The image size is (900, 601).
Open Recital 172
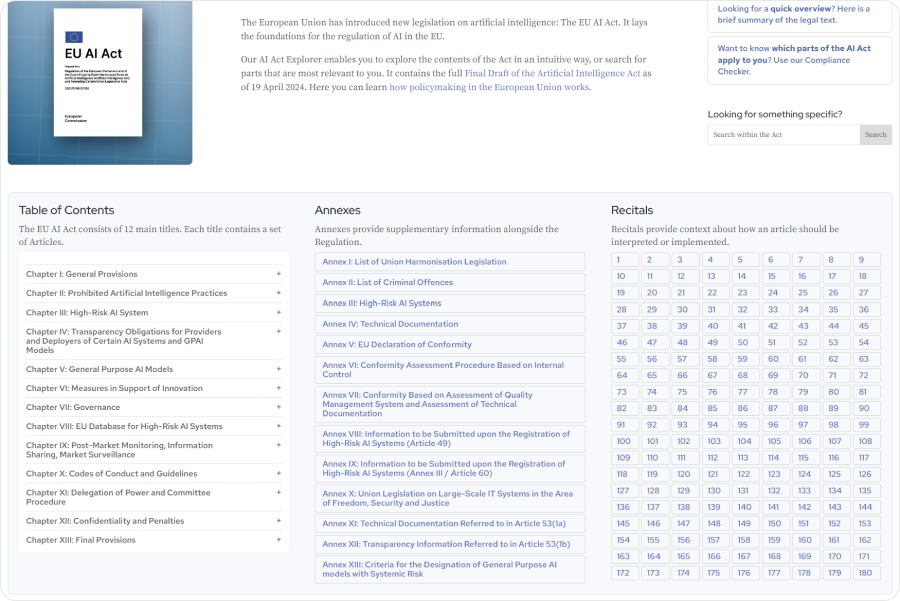point(625,573)
